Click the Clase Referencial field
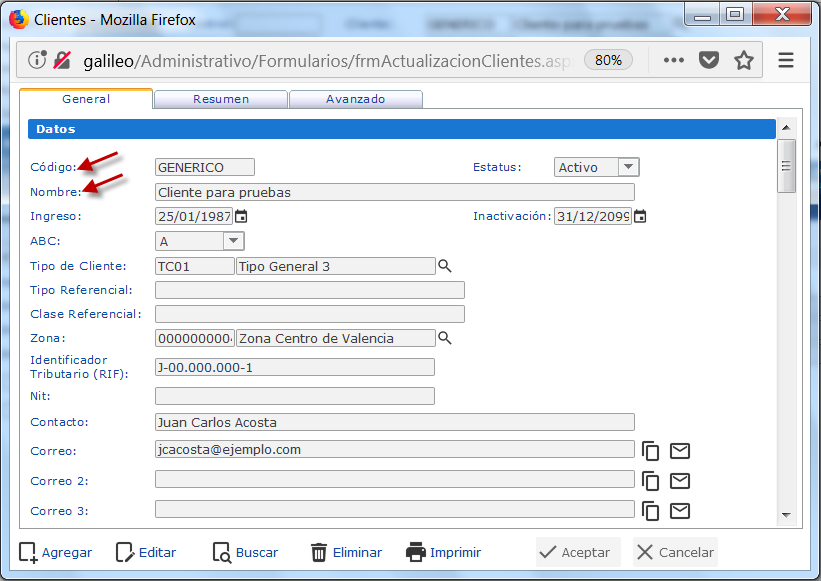The image size is (821, 581). pos(309,314)
